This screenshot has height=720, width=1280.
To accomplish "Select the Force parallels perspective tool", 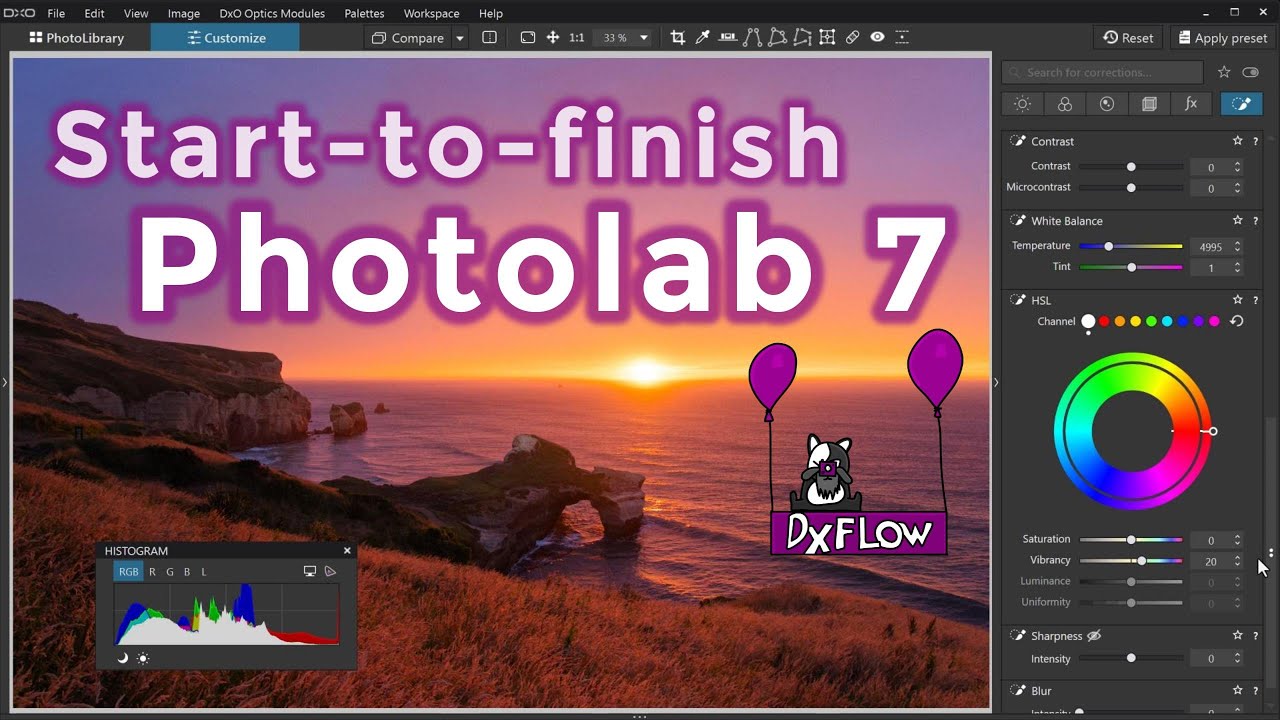I will 752,38.
